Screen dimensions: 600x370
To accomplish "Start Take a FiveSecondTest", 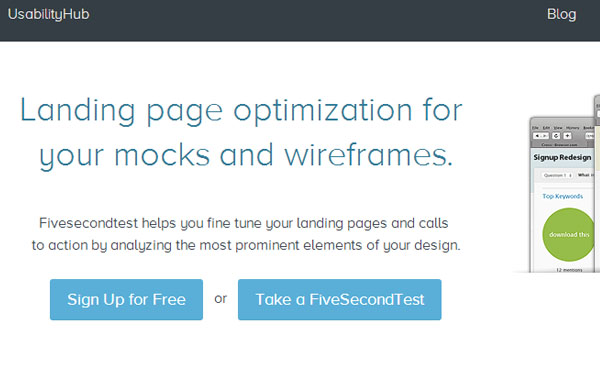I will [x=339, y=299].
